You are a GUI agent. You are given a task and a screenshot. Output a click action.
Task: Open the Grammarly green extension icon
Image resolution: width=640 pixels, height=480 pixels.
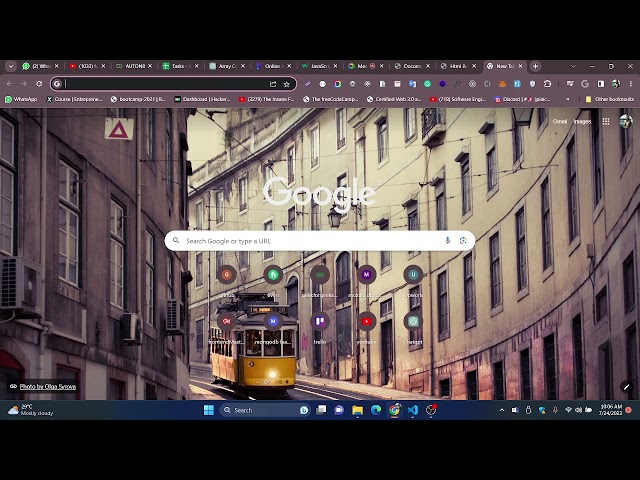[x=427, y=84]
